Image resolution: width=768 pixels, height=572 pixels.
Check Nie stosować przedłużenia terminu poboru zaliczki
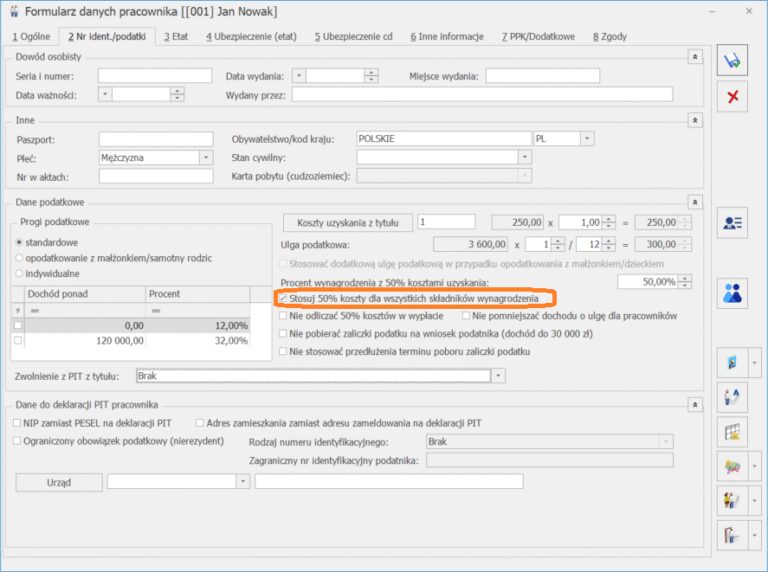(x=283, y=351)
